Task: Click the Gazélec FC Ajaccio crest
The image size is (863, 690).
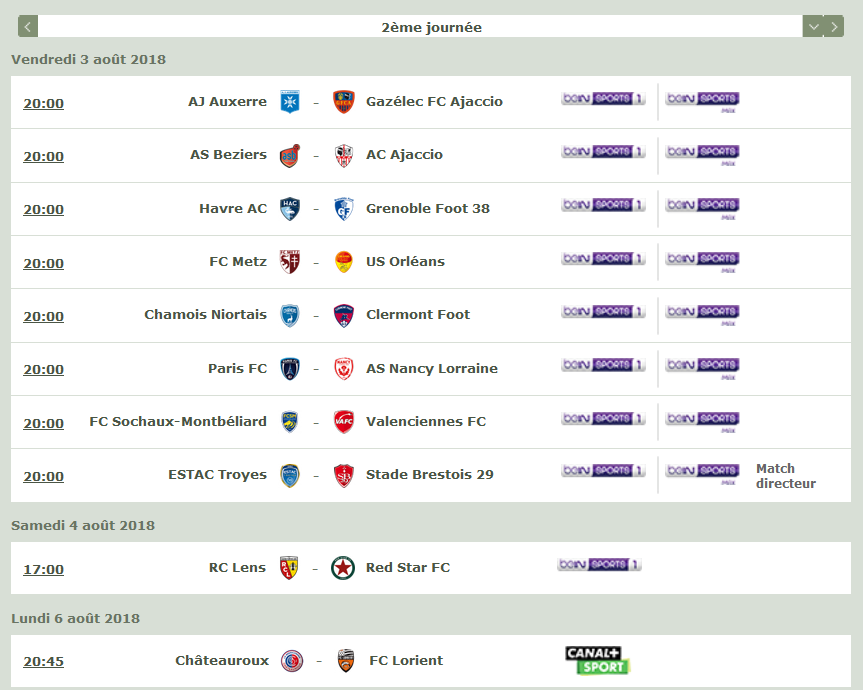Action: pyautogui.click(x=344, y=102)
